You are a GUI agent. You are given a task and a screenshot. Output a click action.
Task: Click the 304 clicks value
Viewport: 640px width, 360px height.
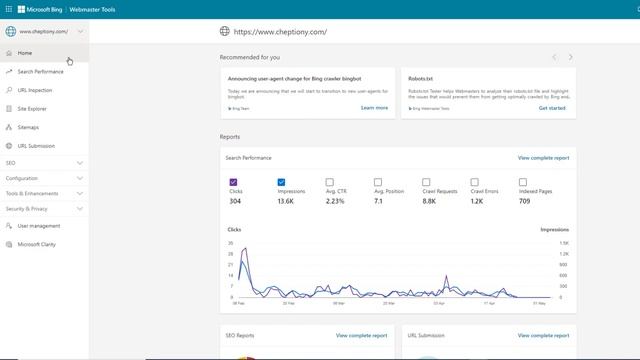point(235,201)
